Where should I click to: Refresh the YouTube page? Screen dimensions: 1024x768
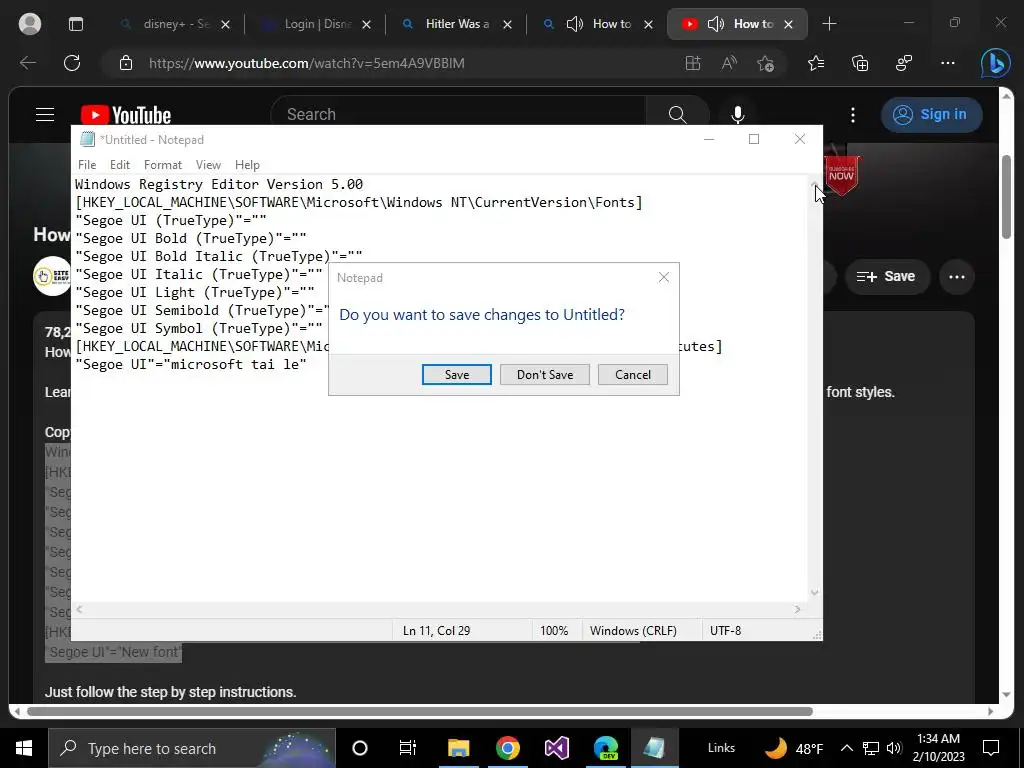pyautogui.click(x=72, y=63)
